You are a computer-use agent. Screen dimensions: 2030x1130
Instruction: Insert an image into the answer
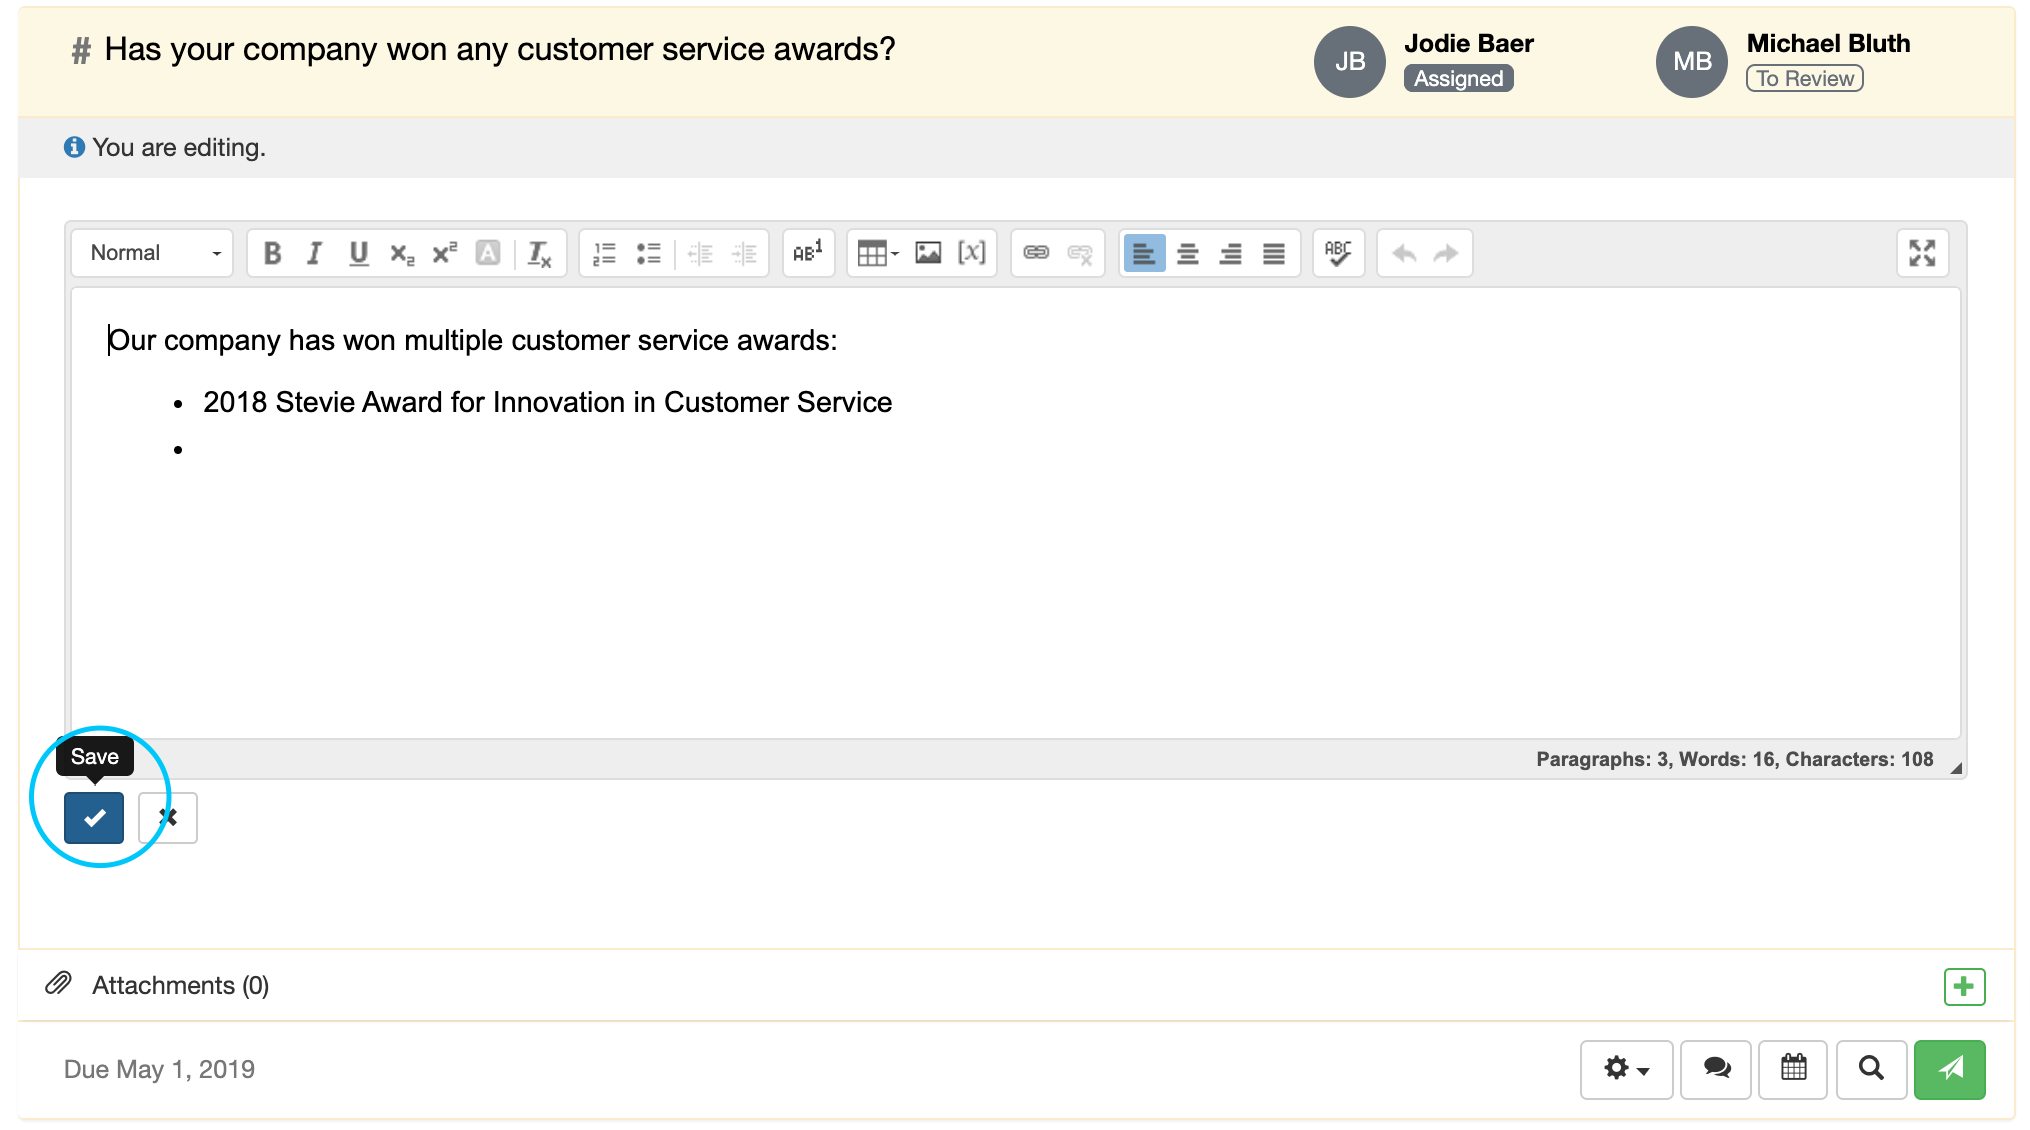tap(928, 253)
